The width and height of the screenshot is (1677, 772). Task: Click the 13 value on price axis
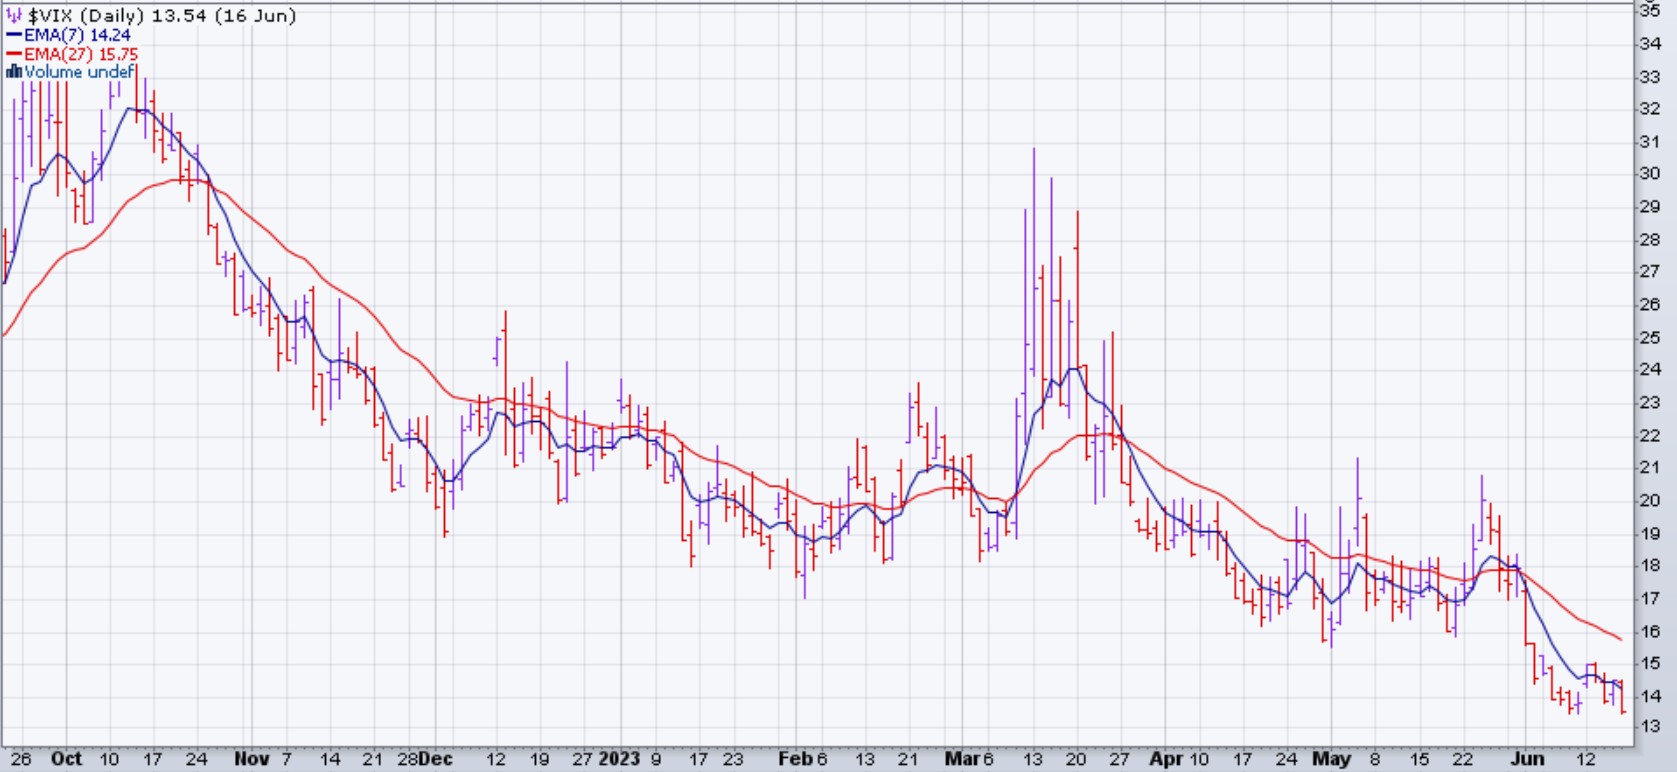(x=1650, y=727)
